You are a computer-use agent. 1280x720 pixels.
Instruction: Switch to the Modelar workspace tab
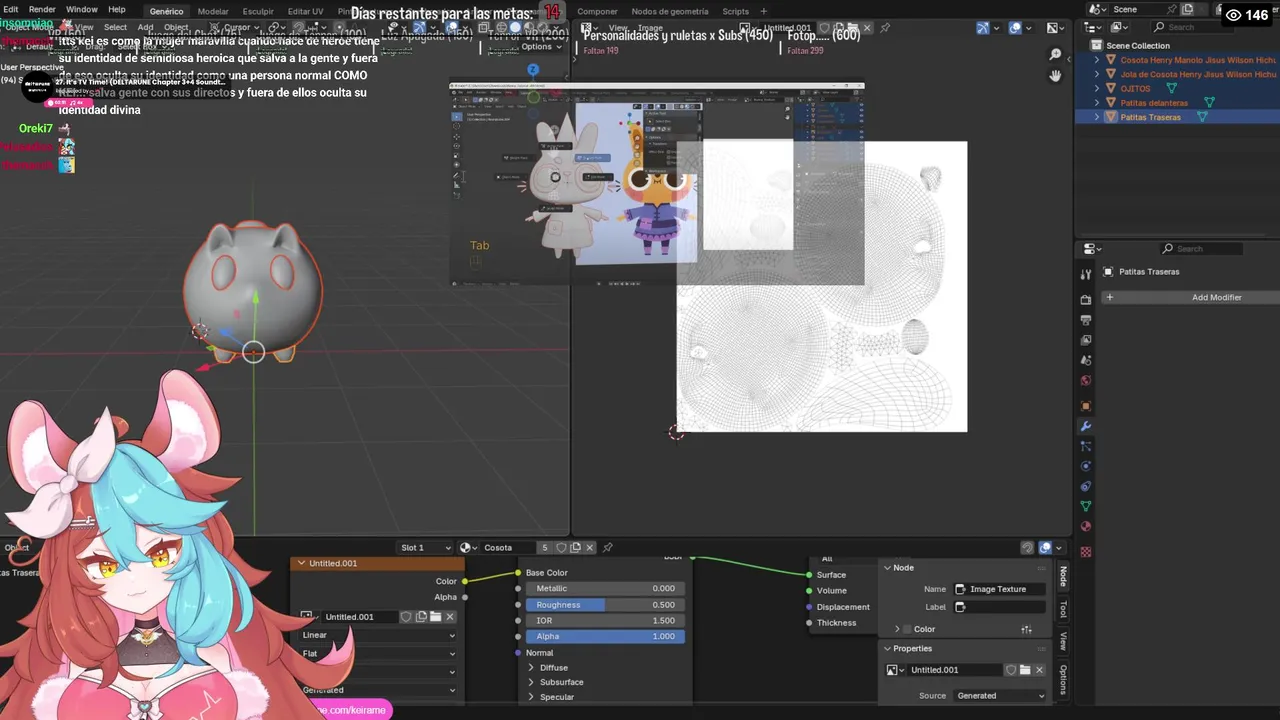coord(213,11)
